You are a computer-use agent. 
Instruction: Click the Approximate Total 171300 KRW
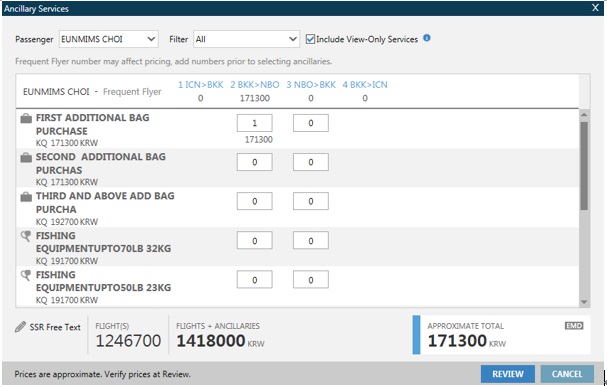[x=466, y=341]
